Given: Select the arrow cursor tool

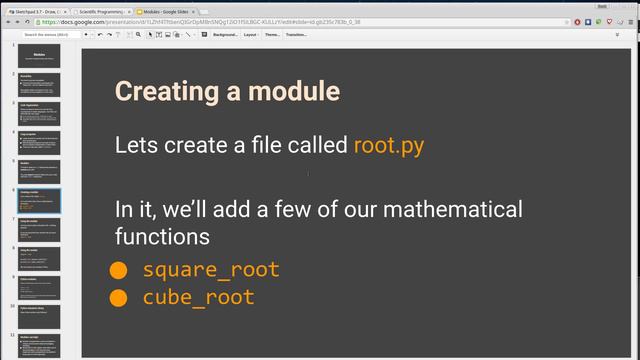Looking at the screenshot, I should coord(150,35).
